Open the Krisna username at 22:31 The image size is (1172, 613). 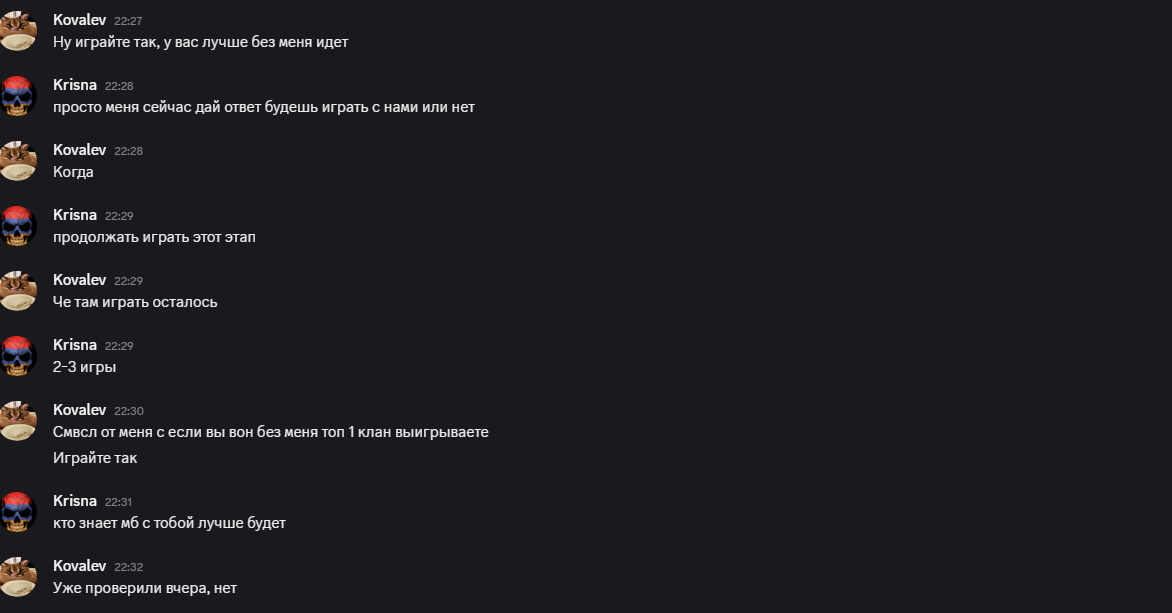pyautogui.click(x=75, y=501)
